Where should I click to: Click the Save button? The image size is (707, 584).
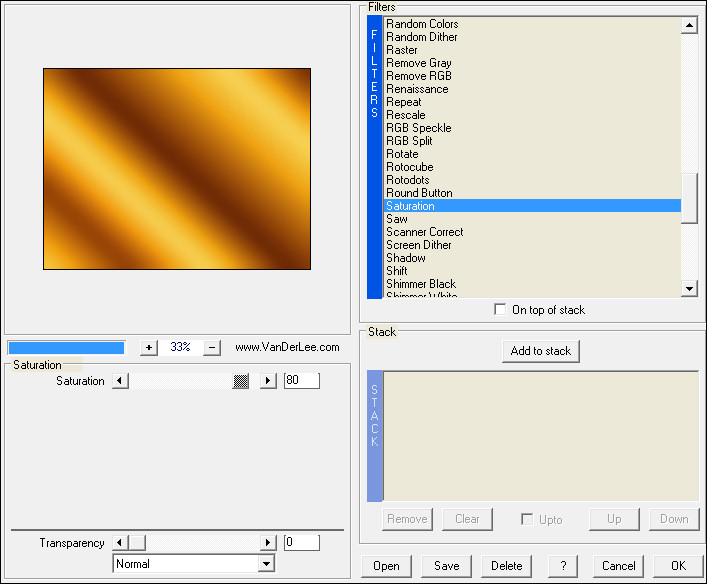pyautogui.click(x=446, y=566)
